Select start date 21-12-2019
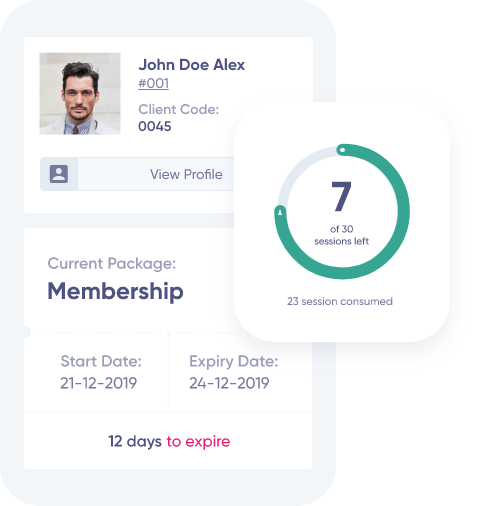The width and height of the screenshot is (480, 506). tap(98, 383)
